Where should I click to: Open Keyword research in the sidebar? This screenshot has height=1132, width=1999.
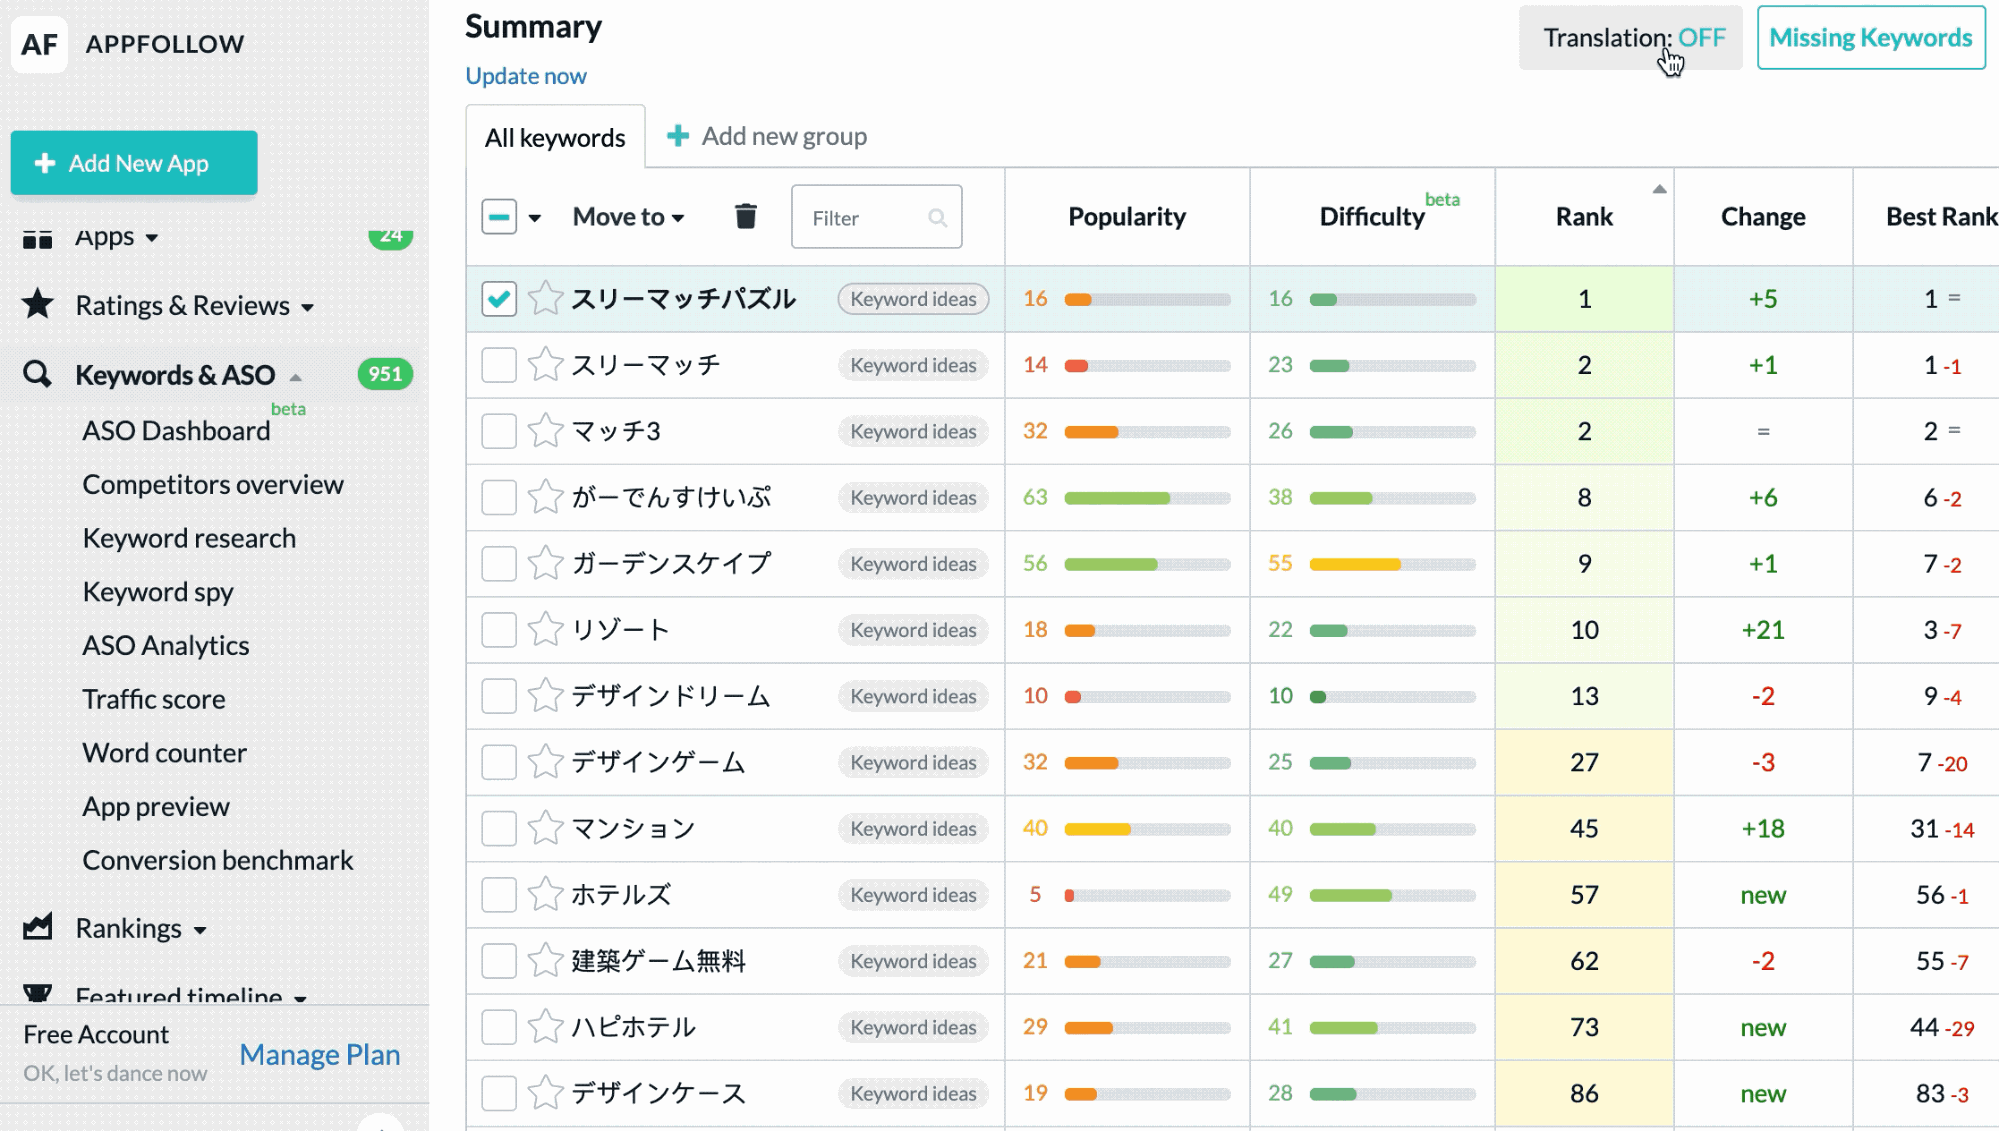[189, 538]
